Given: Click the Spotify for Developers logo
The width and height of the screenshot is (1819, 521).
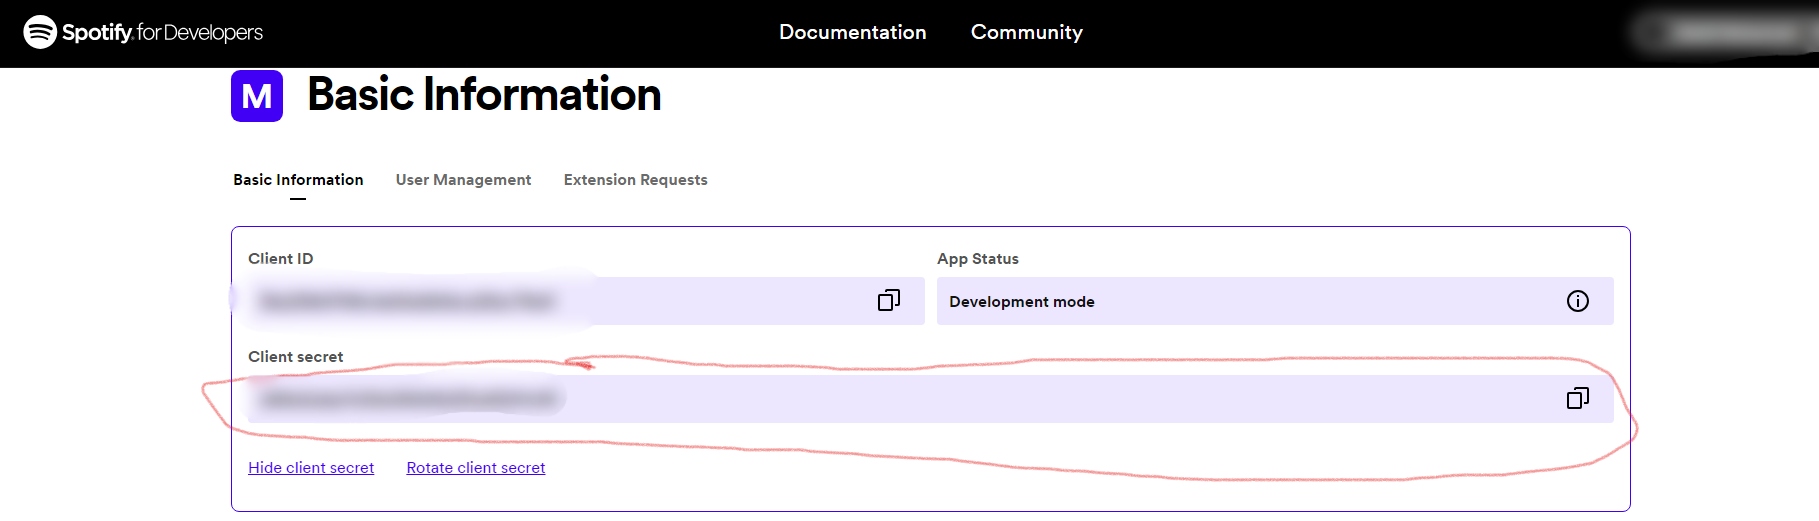Looking at the screenshot, I should coord(143,32).
